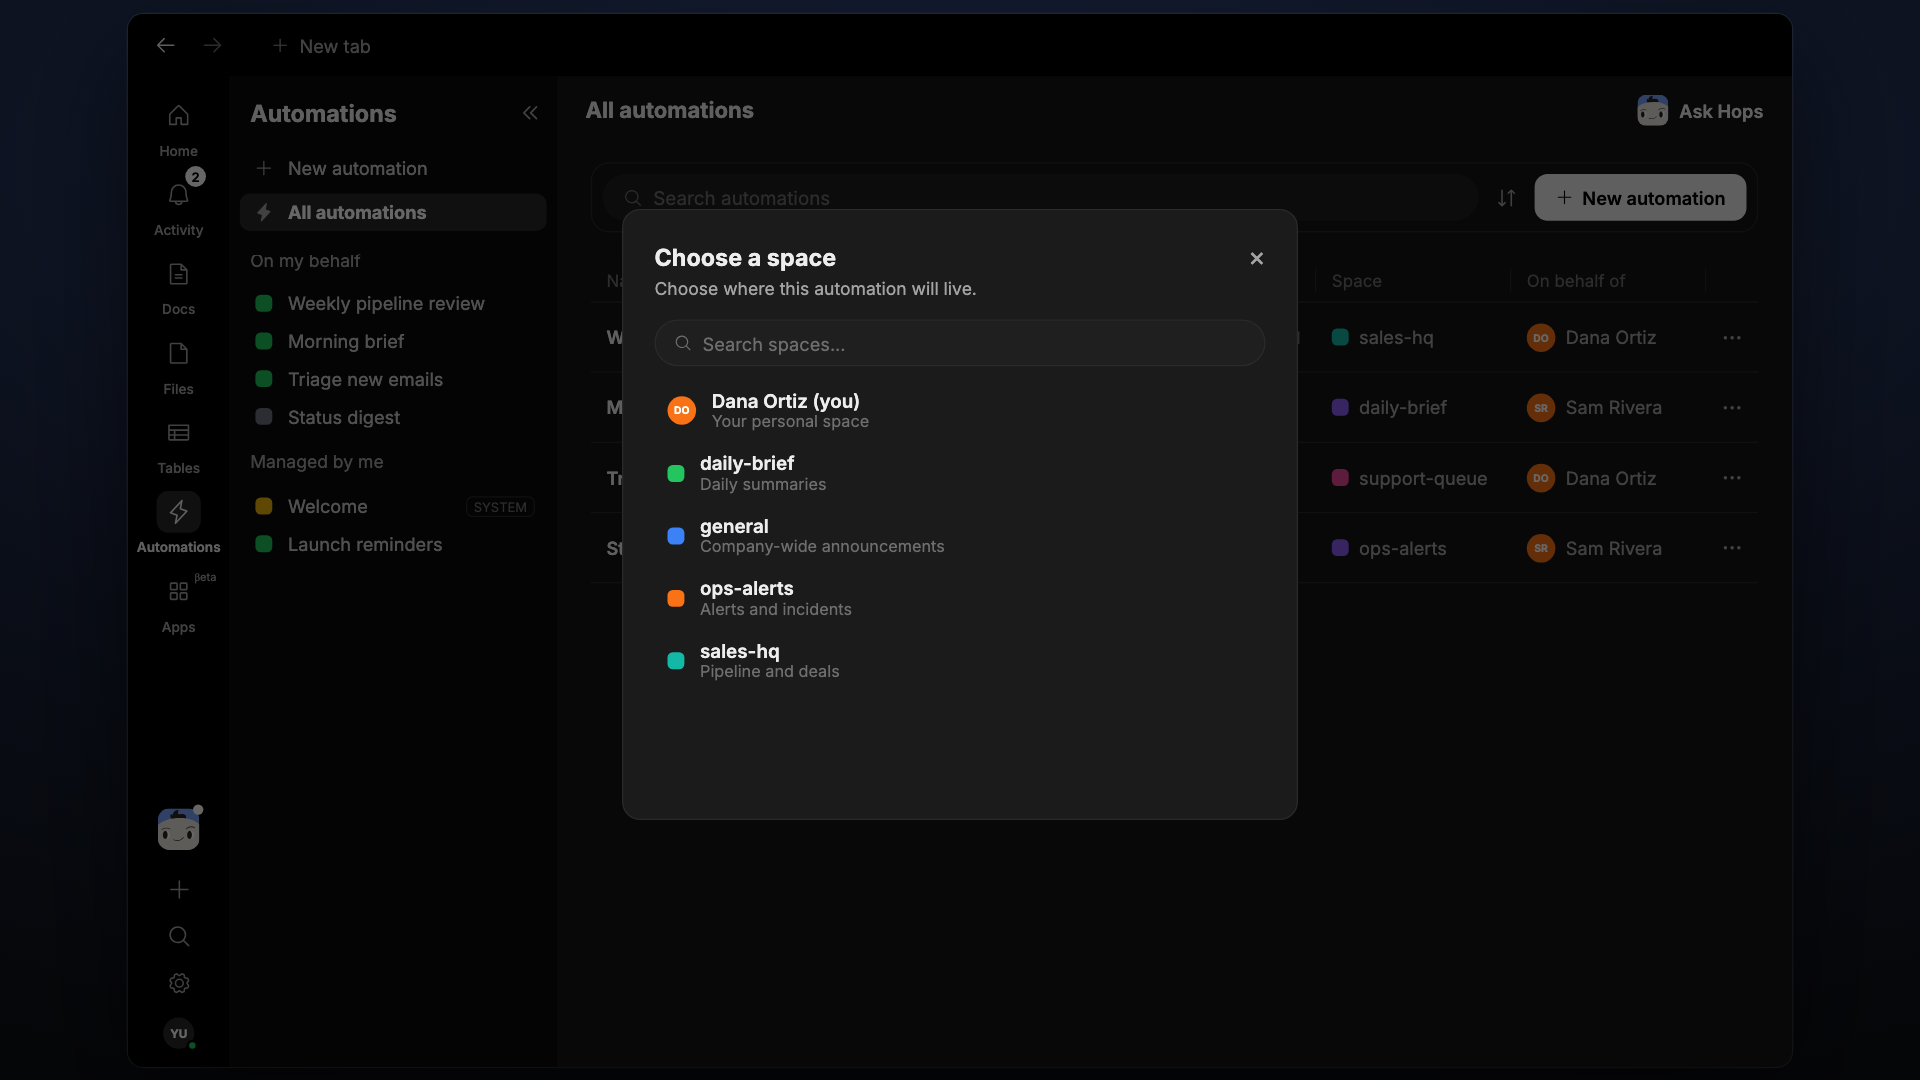Screen dimensions: 1920x1080
Task: Open the Apps beta section
Action: tap(178, 606)
